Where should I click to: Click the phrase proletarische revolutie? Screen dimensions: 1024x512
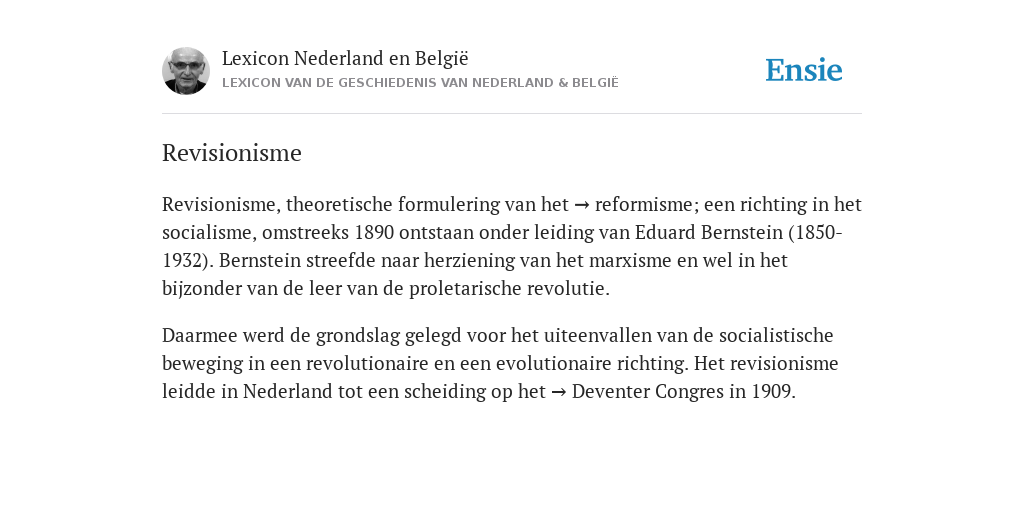point(509,289)
